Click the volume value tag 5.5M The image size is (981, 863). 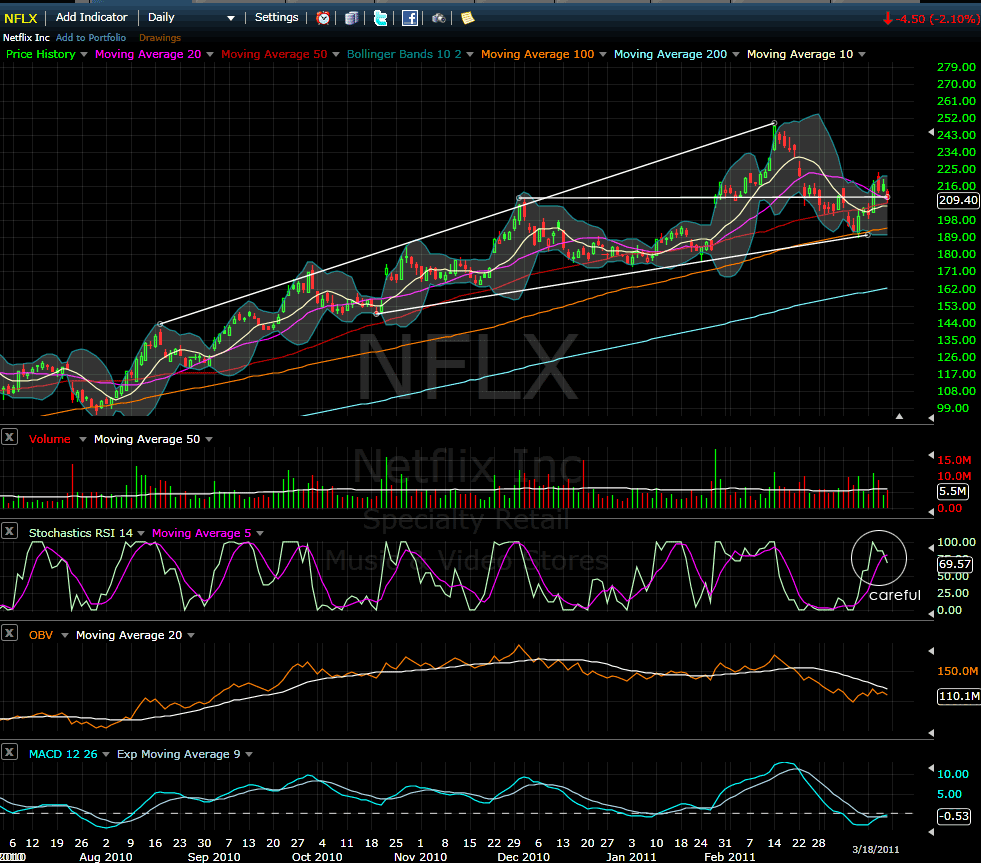point(953,491)
